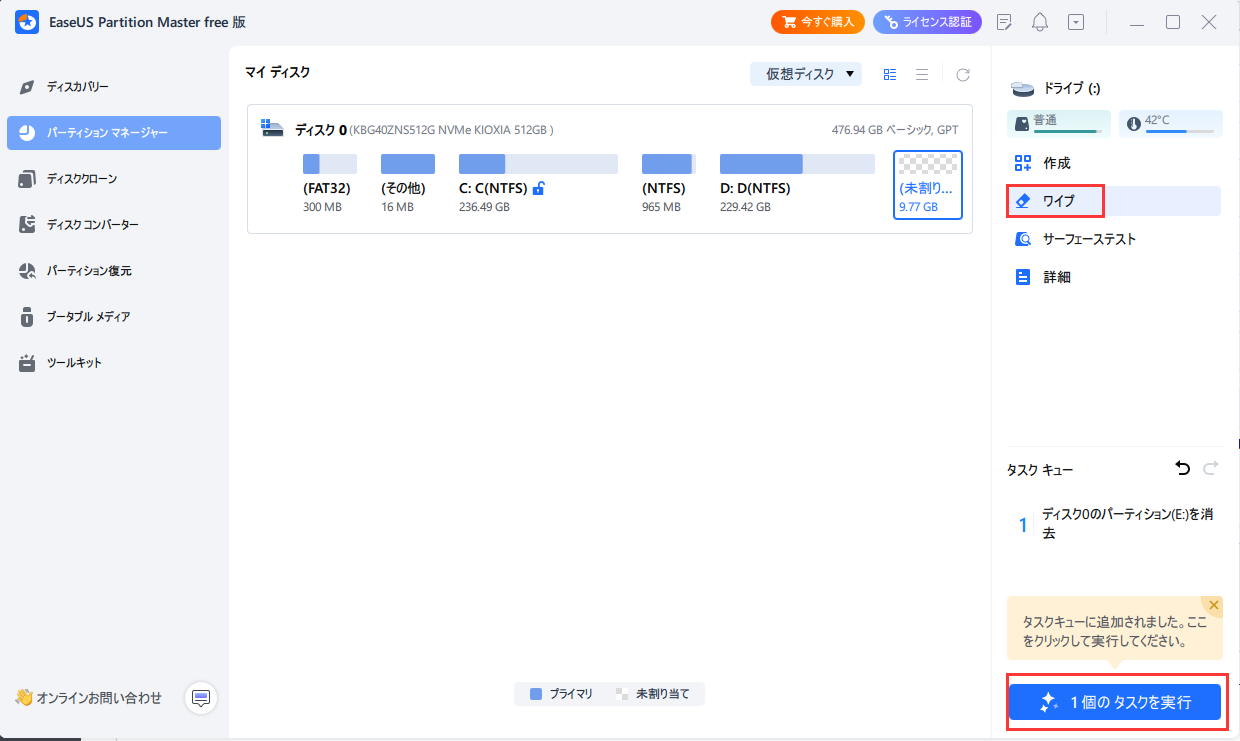Viewport: 1240px width, 741px height.
Task: Go to ディスク コンバーター in sidebar
Action: [114, 225]
